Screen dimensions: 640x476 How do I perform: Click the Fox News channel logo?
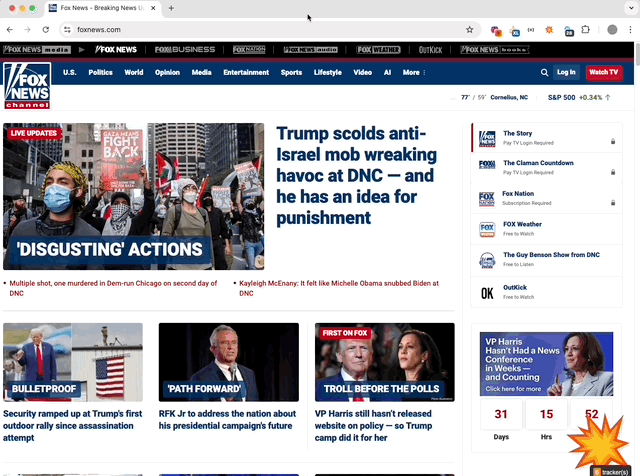pyautogui.click(x=27, y=85)
